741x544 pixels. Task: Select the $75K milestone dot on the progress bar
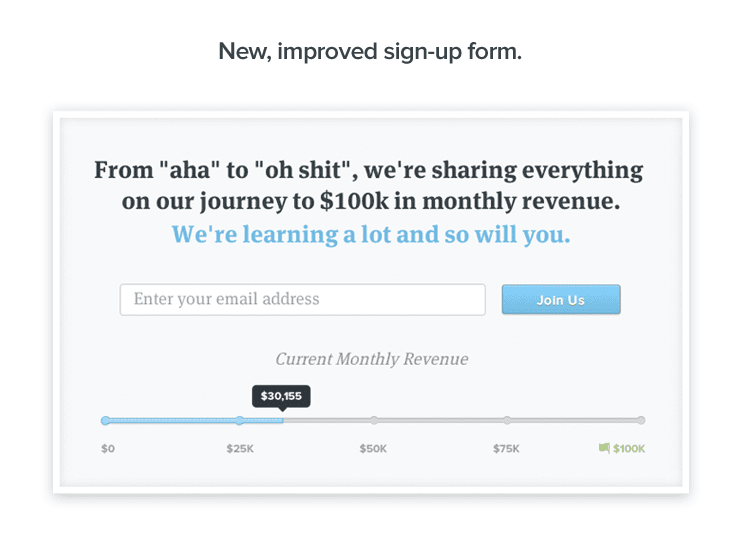[x=507, y=421]
